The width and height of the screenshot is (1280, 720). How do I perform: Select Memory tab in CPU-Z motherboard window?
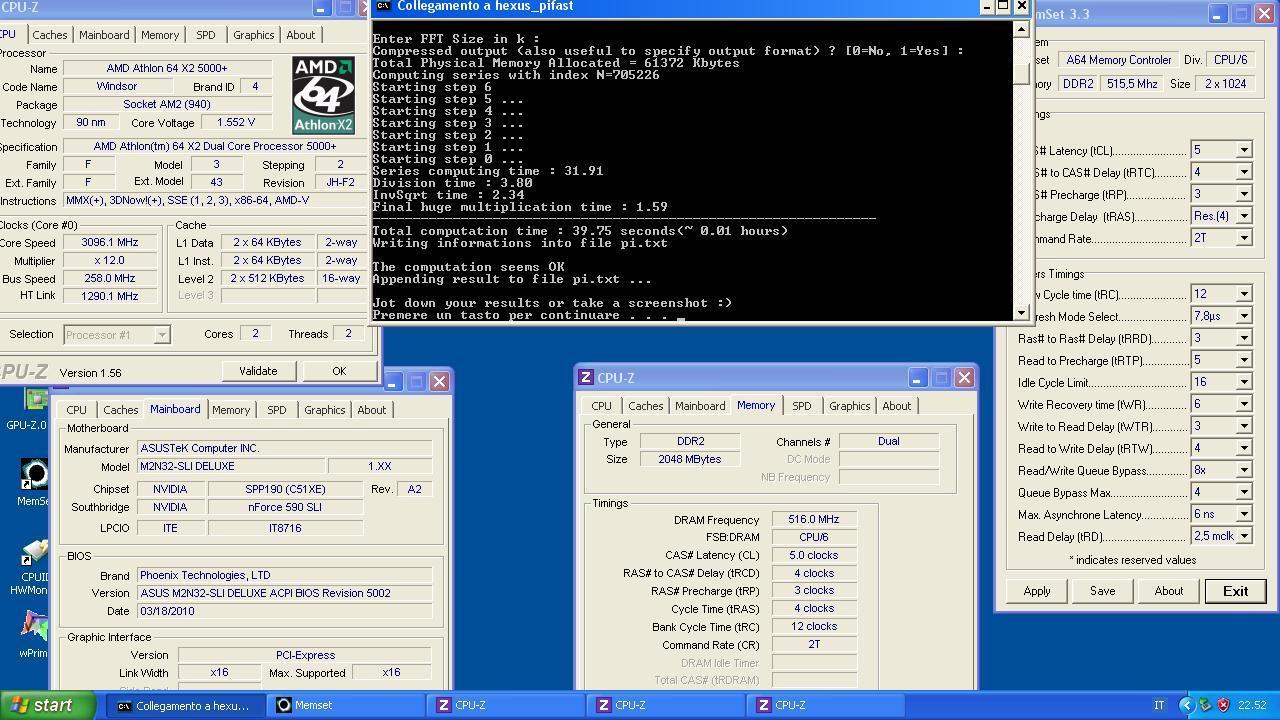point(230,410)
